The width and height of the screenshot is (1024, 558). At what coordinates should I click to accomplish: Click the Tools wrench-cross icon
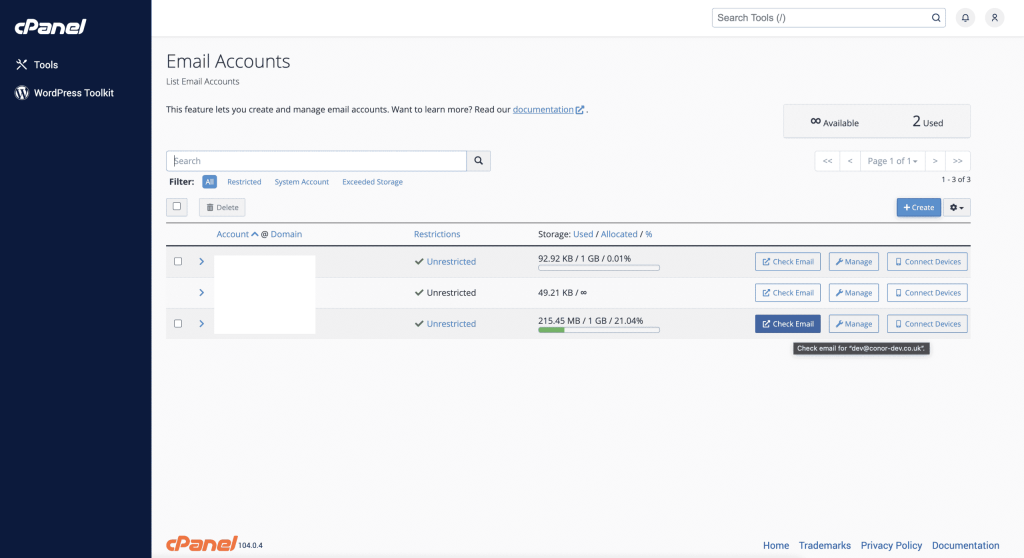[x=22, y=65]
